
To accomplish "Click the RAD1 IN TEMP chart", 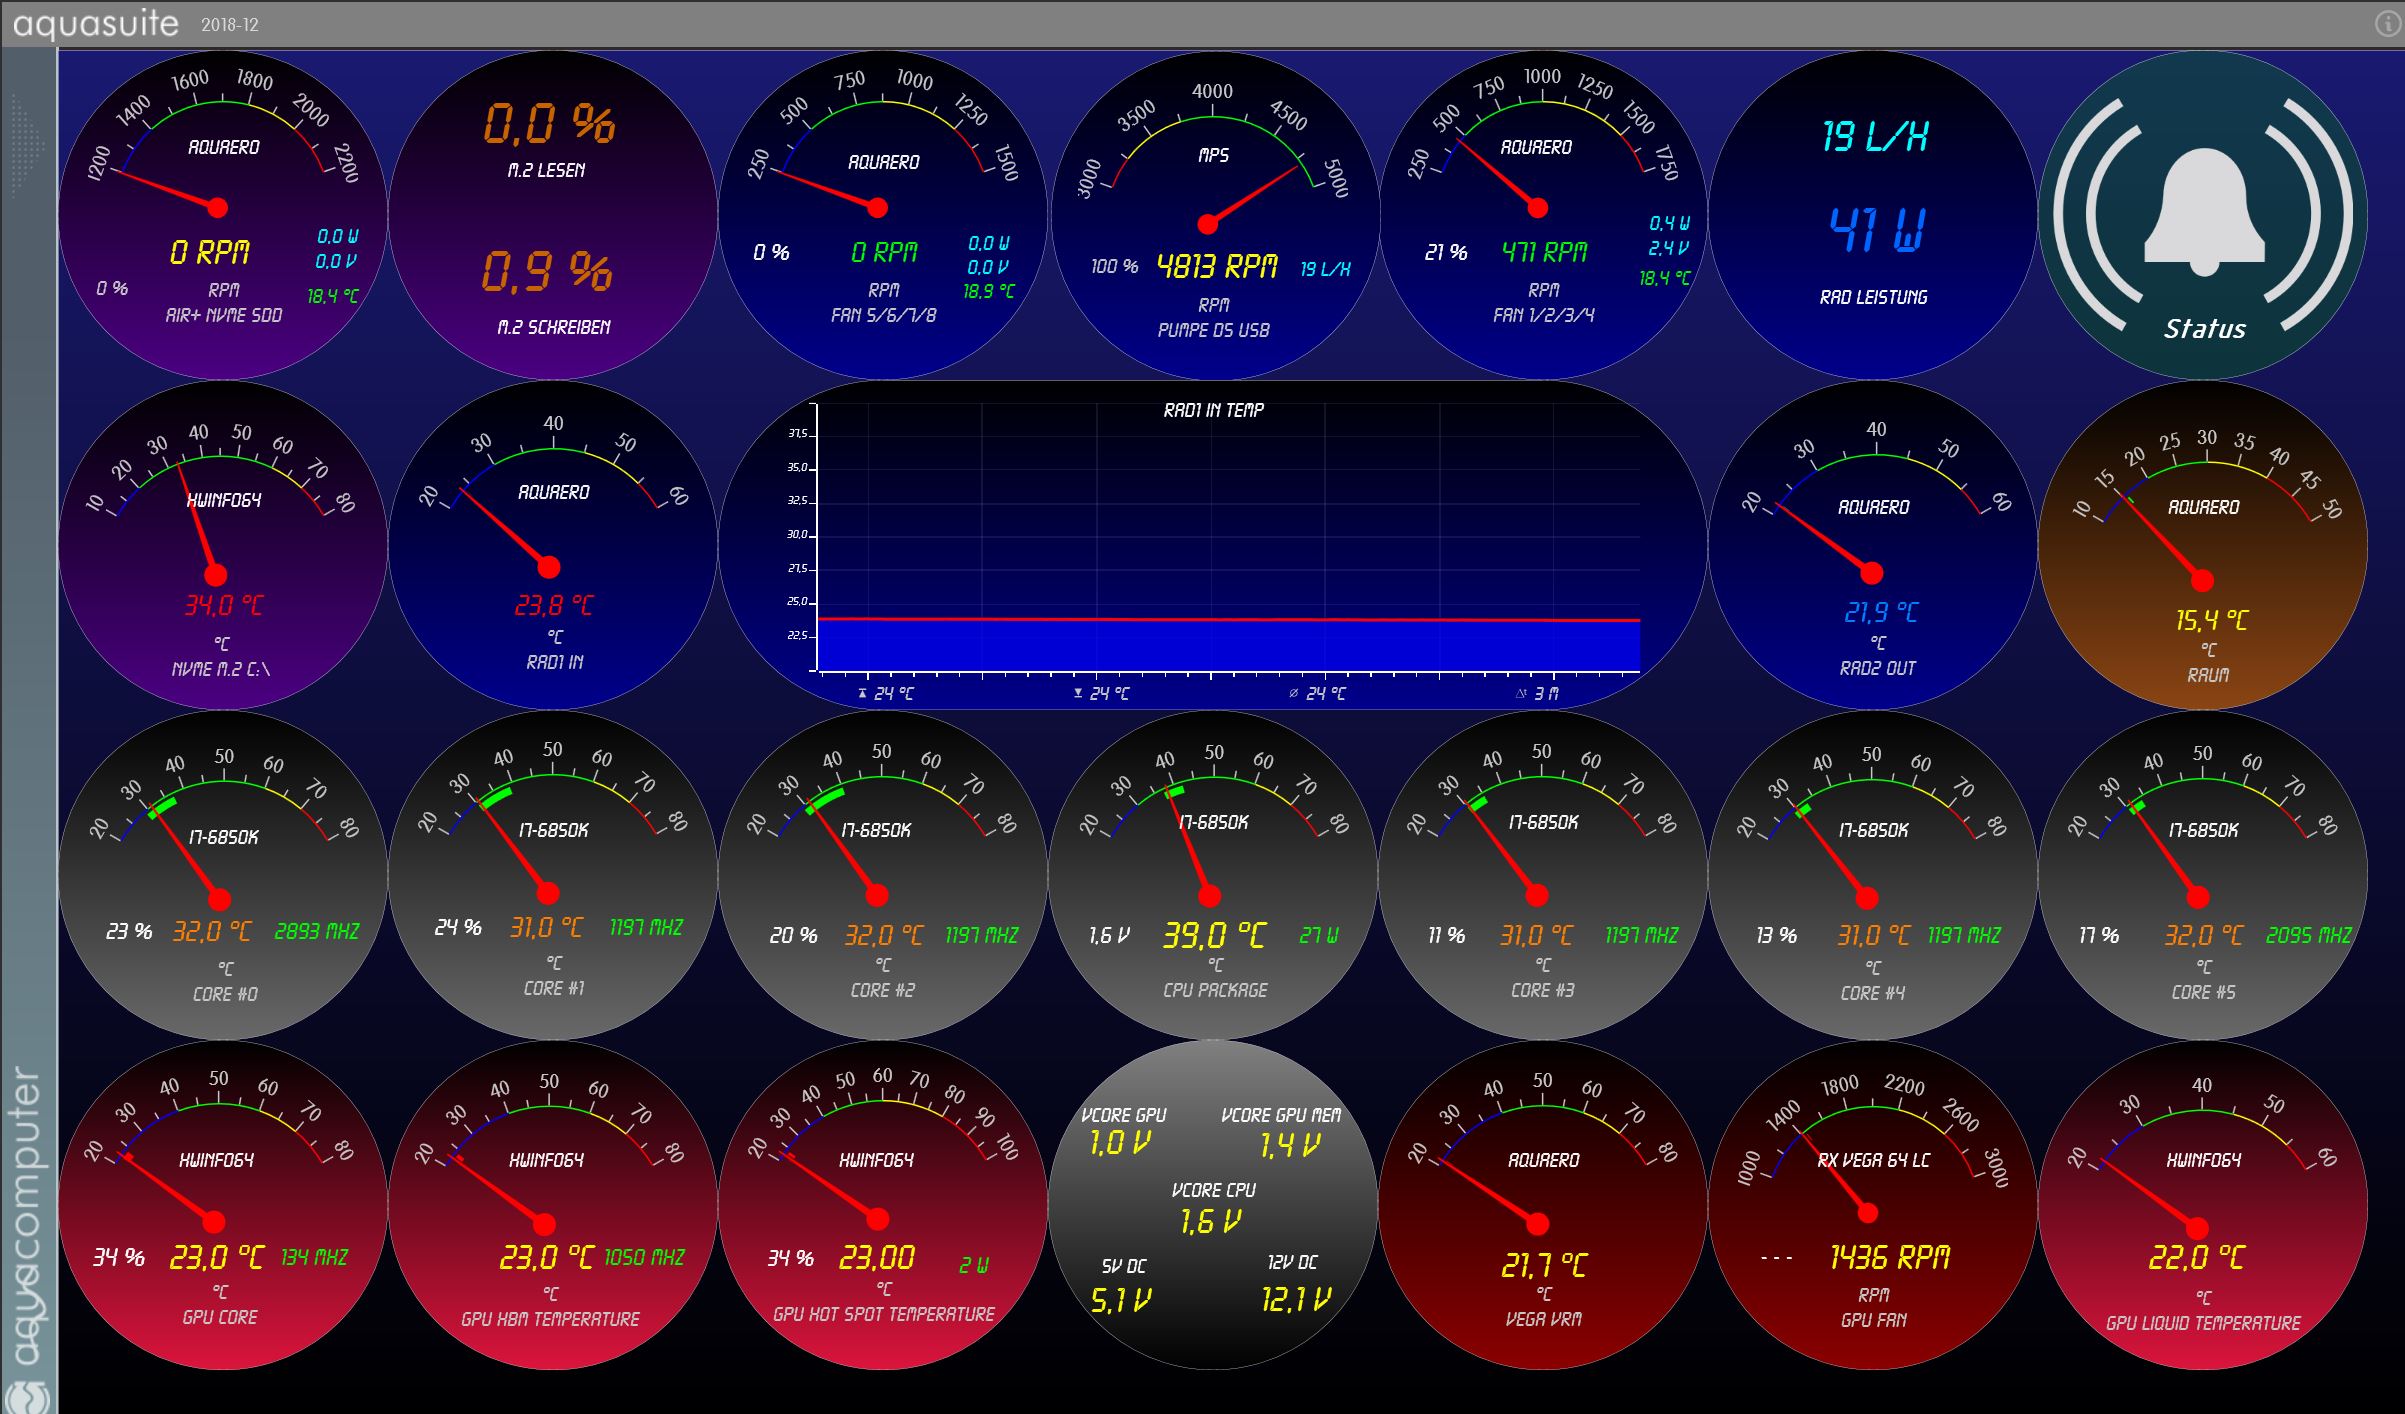I will pyautogui.click(x=1213, y=545).
